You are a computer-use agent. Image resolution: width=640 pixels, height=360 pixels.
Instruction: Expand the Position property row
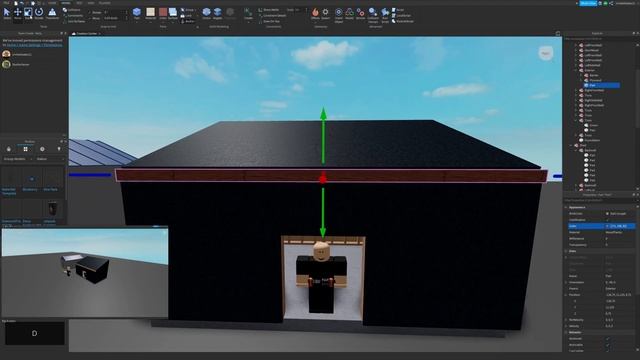(566, 295)
